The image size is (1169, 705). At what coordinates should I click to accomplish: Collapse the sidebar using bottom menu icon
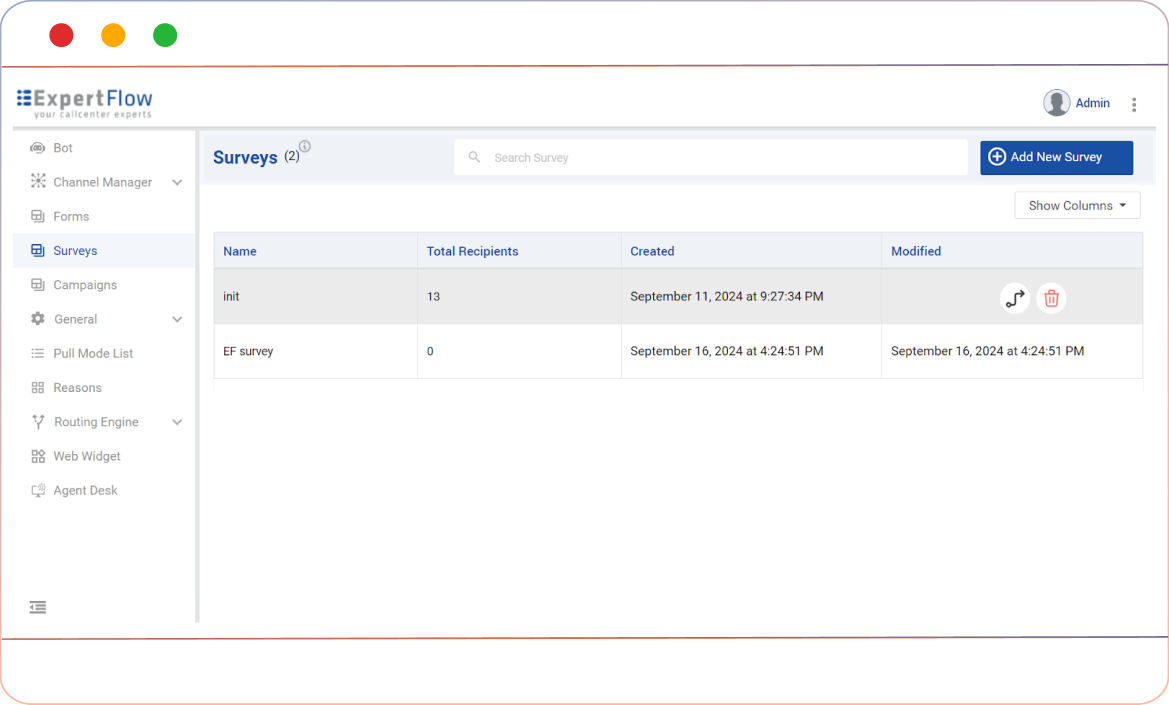click(x=38, y=607)
